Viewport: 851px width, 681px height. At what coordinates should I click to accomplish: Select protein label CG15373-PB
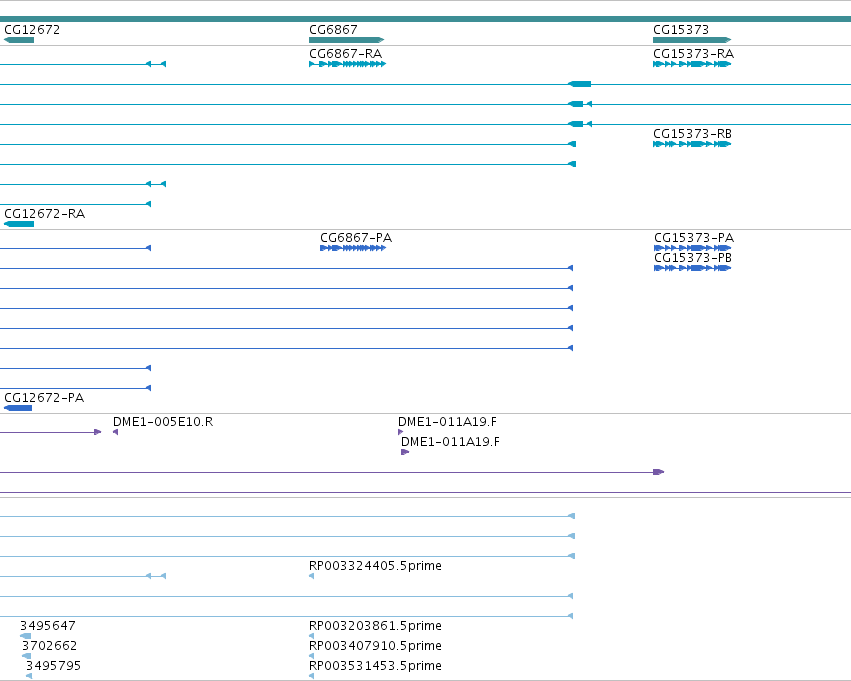(x=693, y=258)
